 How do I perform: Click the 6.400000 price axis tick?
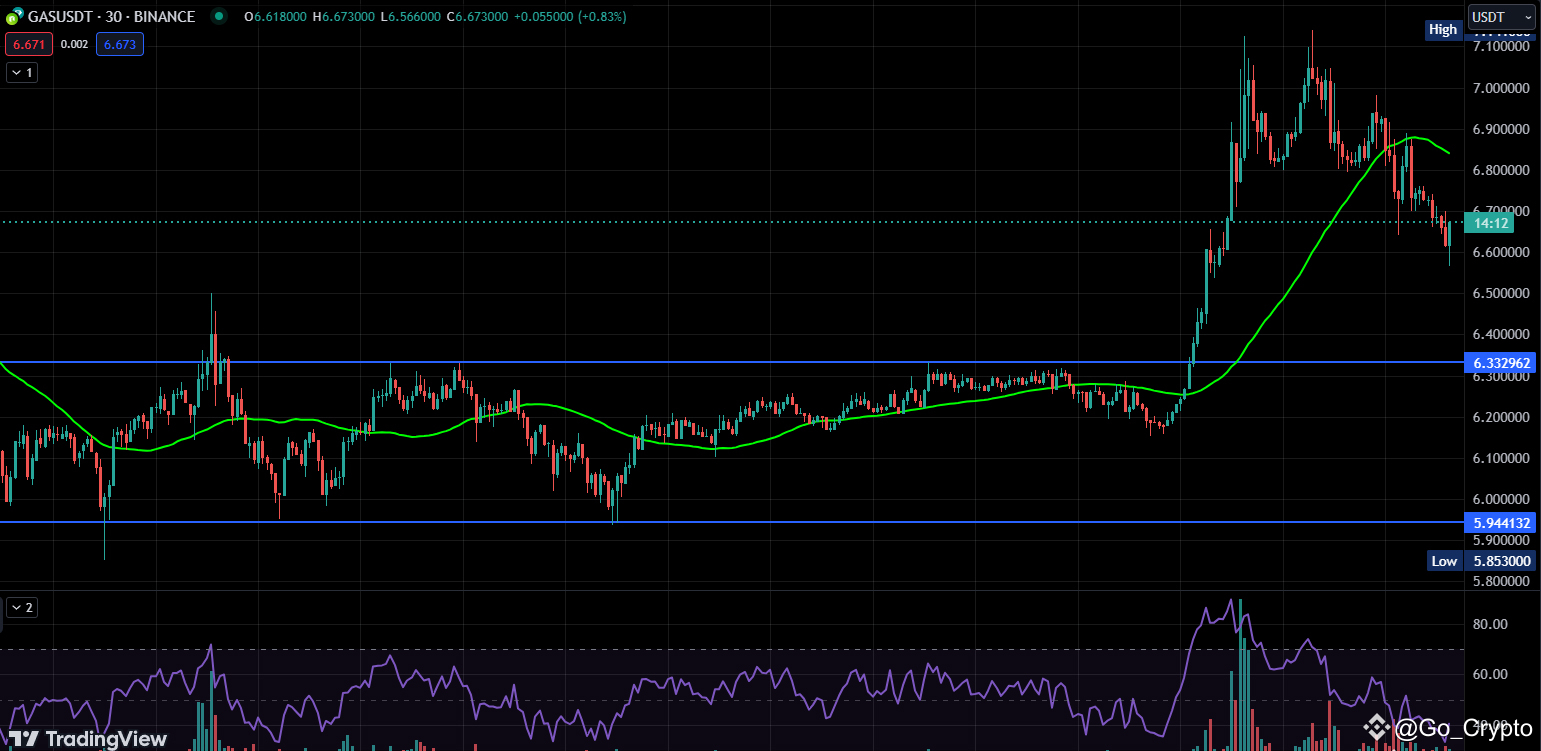click(x=1501, y=334)
